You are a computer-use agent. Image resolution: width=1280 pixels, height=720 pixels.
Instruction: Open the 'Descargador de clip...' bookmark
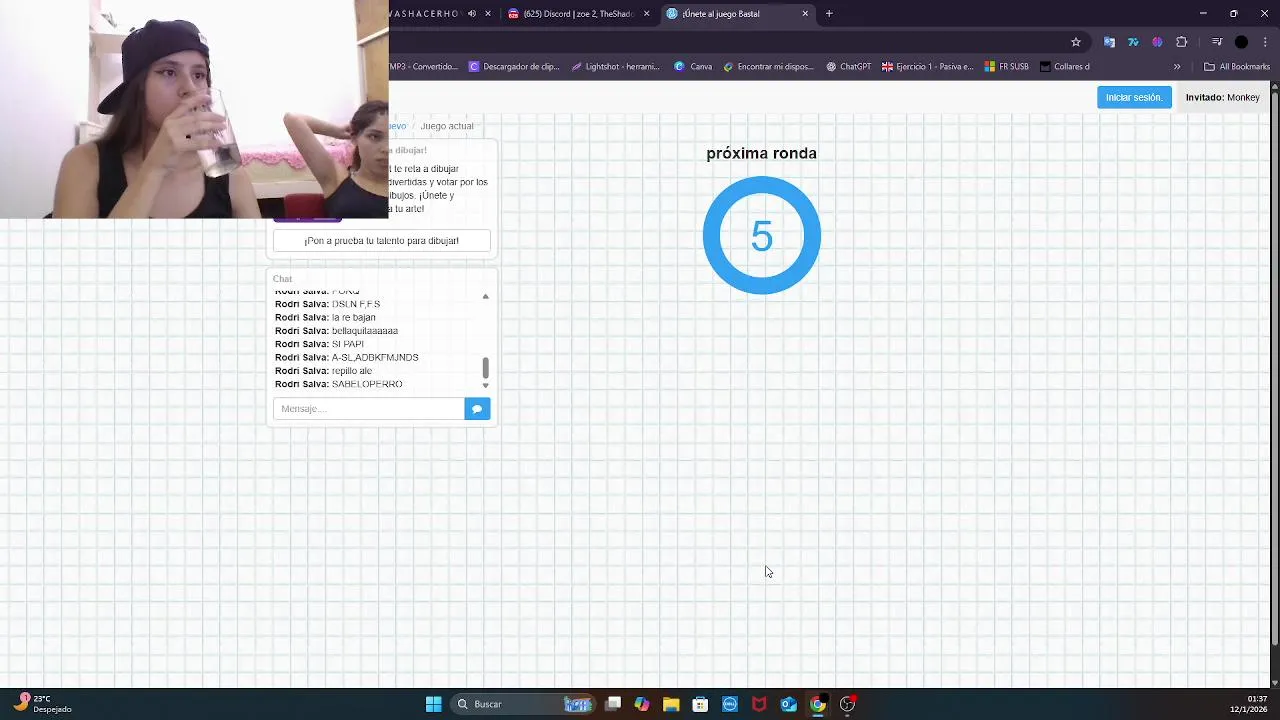click(x=514, y=67)
